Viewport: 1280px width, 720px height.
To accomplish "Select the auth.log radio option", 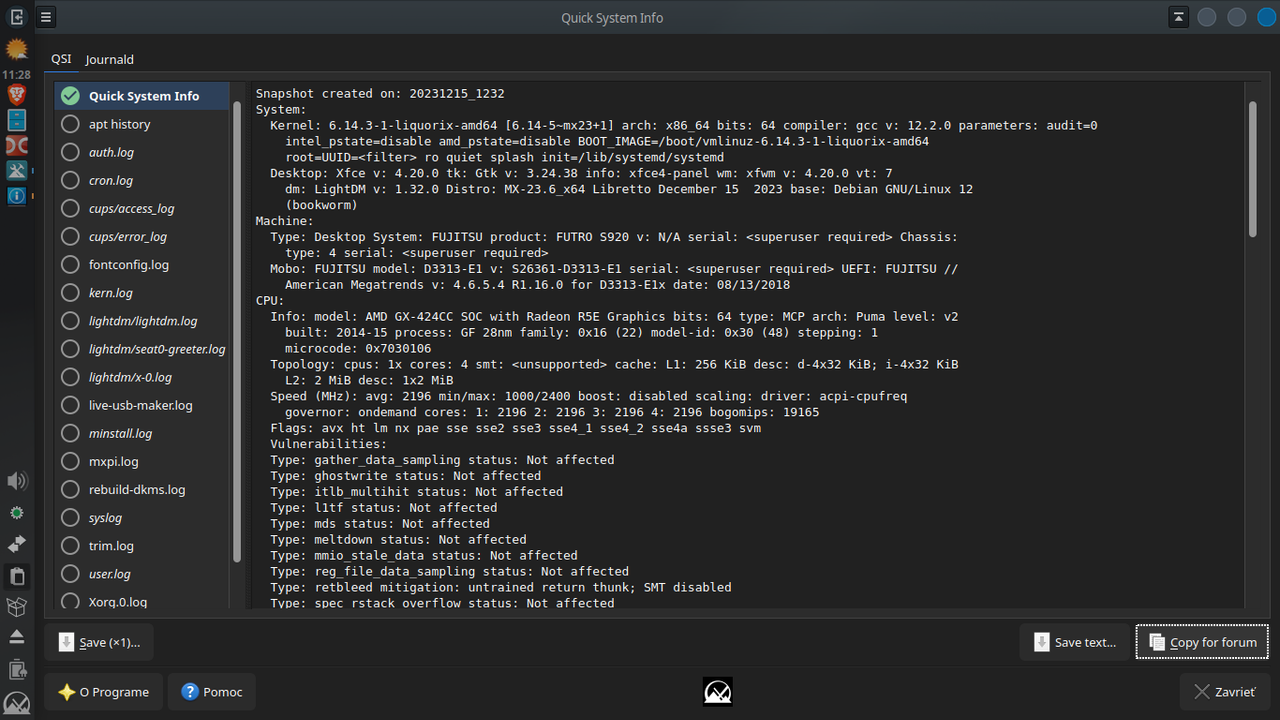I will pyautogui.click(x=142, y=152).
